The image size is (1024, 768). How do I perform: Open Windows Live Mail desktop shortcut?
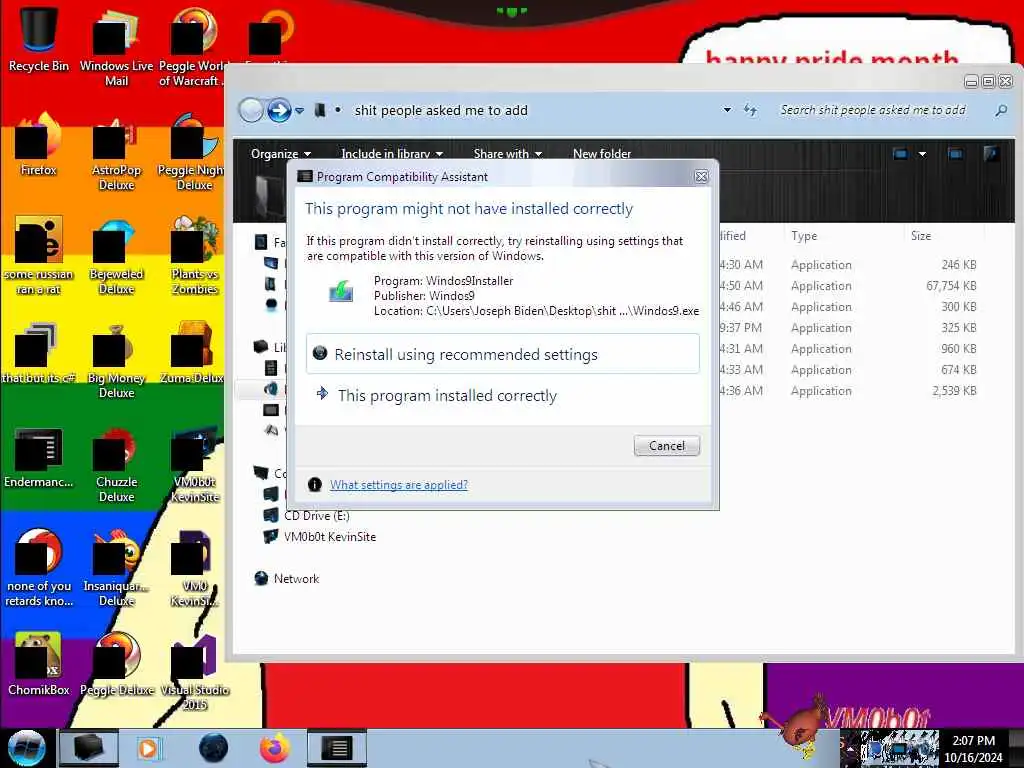pos(116,47)
